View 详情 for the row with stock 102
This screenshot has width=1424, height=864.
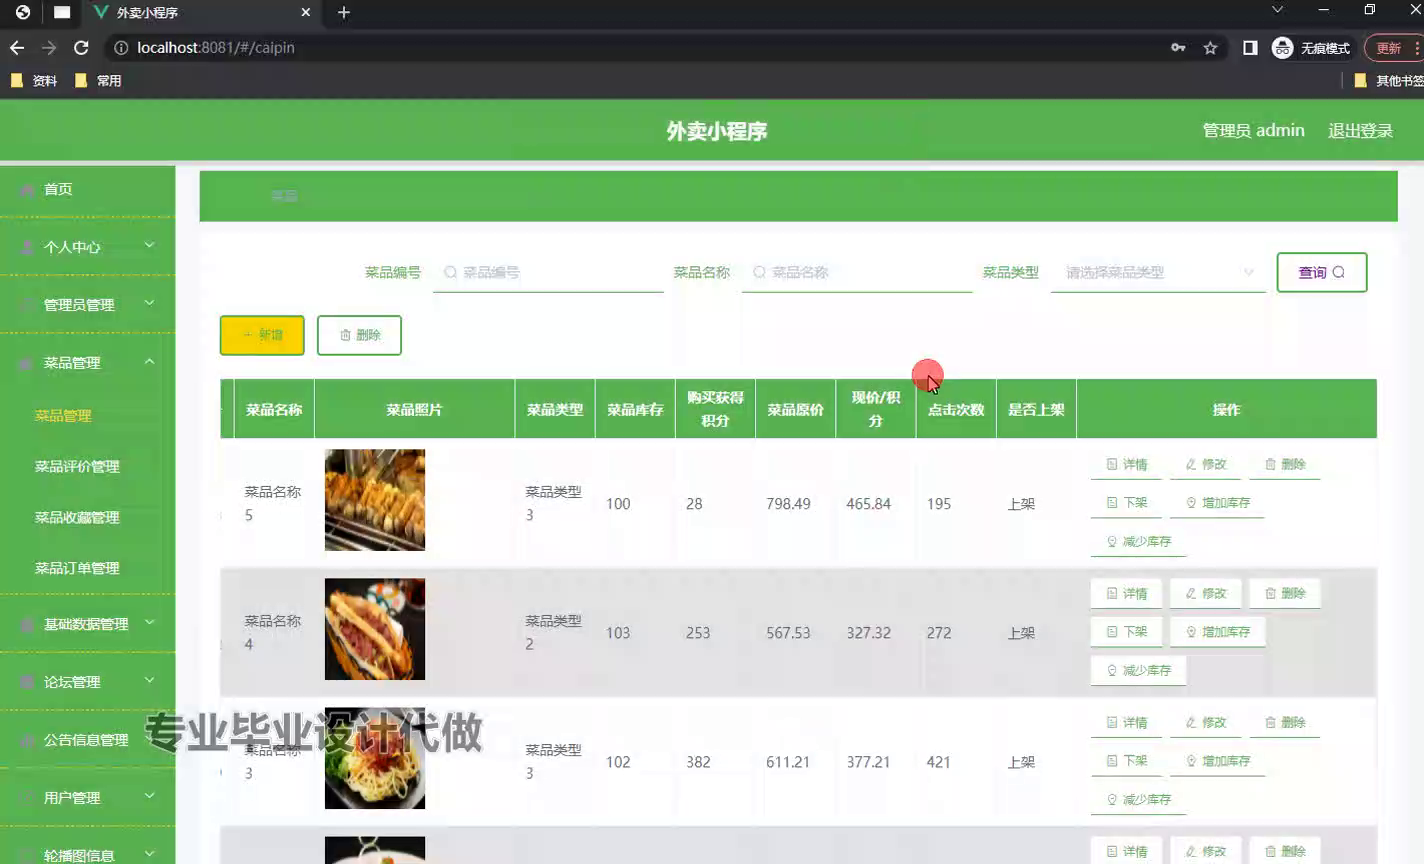coord(1126,722)
